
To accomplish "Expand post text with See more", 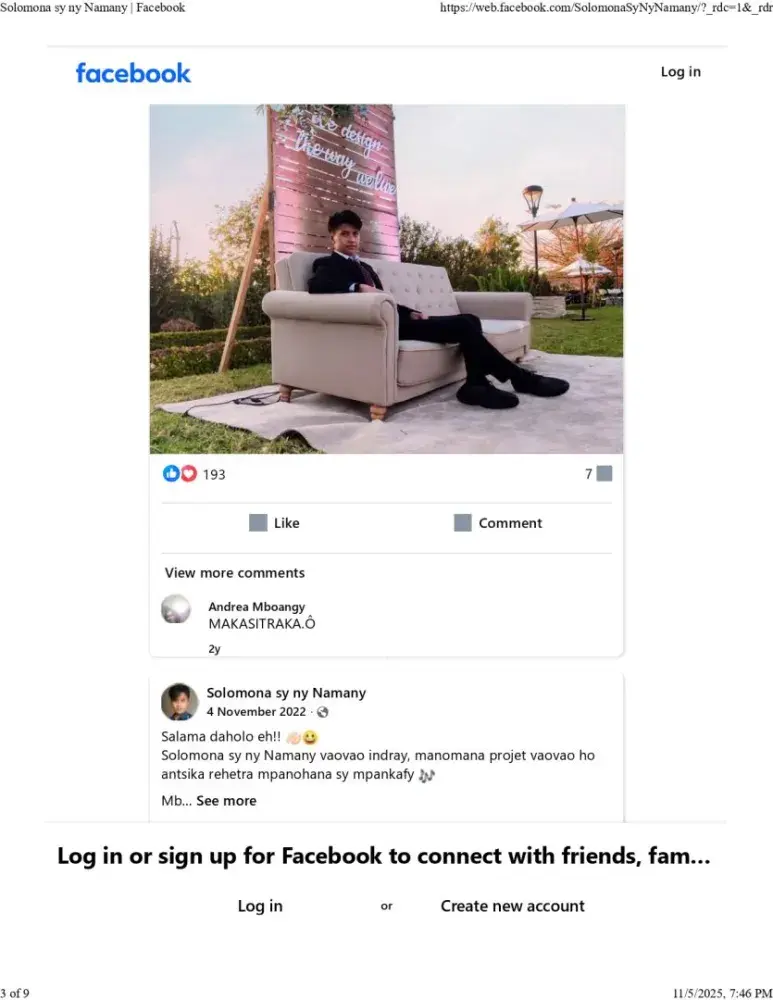I will coord(226,800).
